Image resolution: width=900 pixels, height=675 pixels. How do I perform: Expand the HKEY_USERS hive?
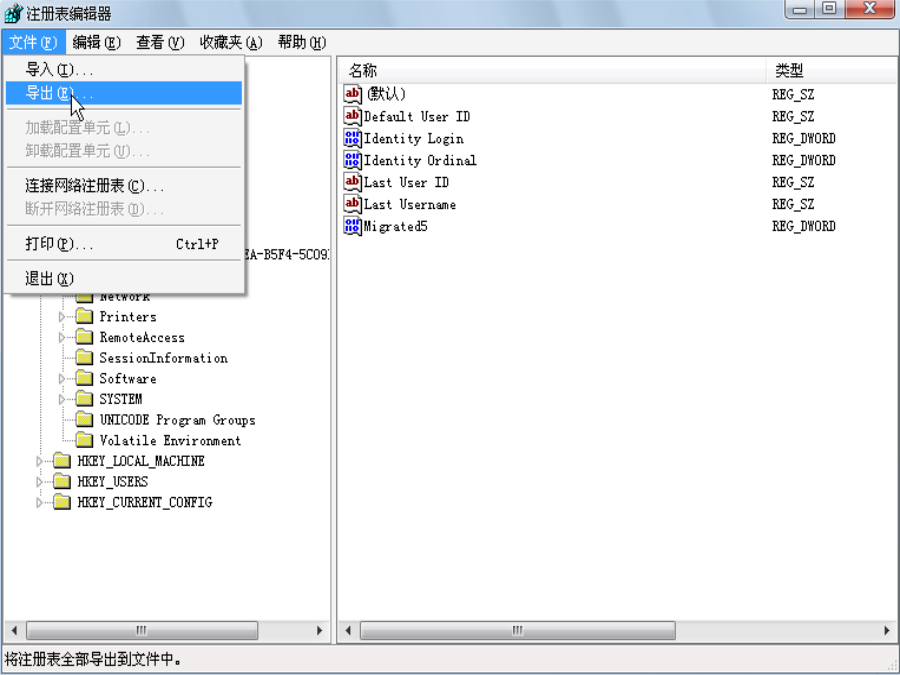(39, 482)
